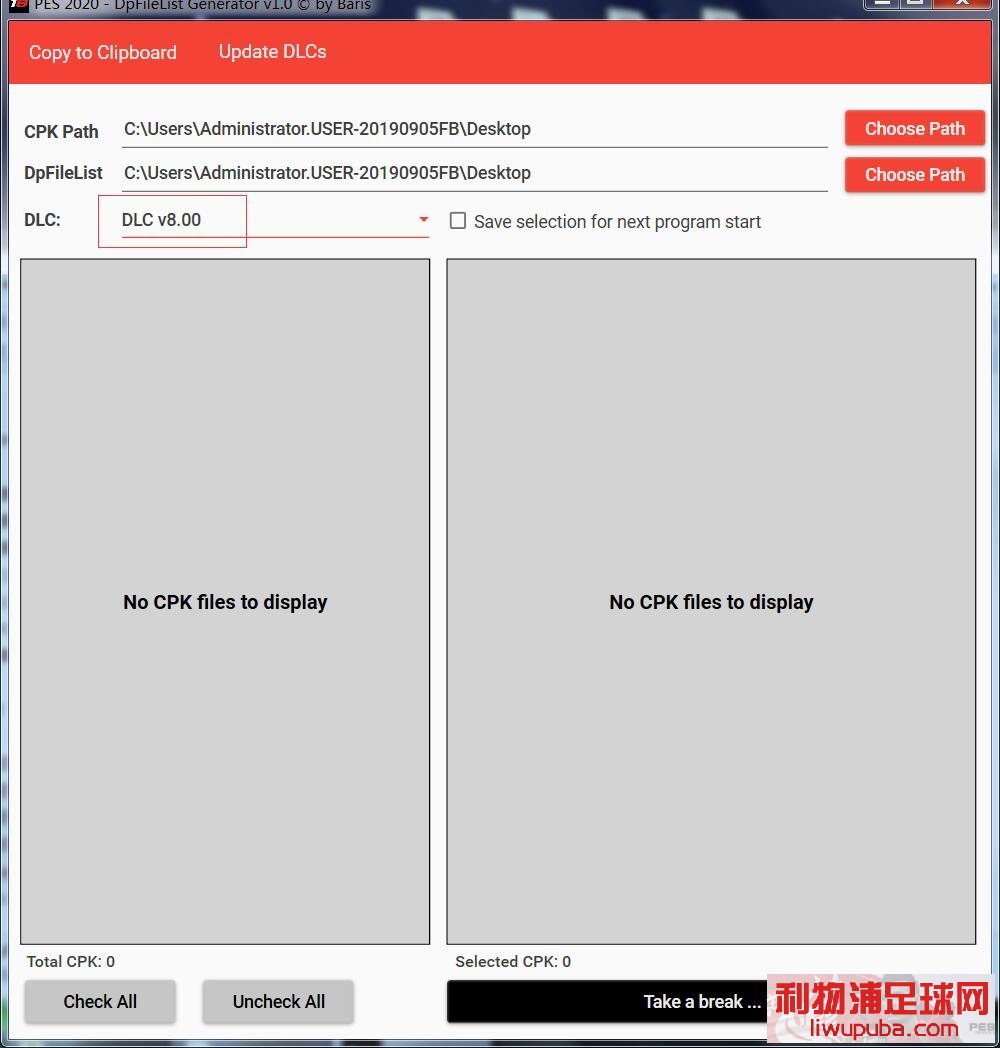
Task: Open the DLC v8.00 version dropdown
Action: [275, 220]
